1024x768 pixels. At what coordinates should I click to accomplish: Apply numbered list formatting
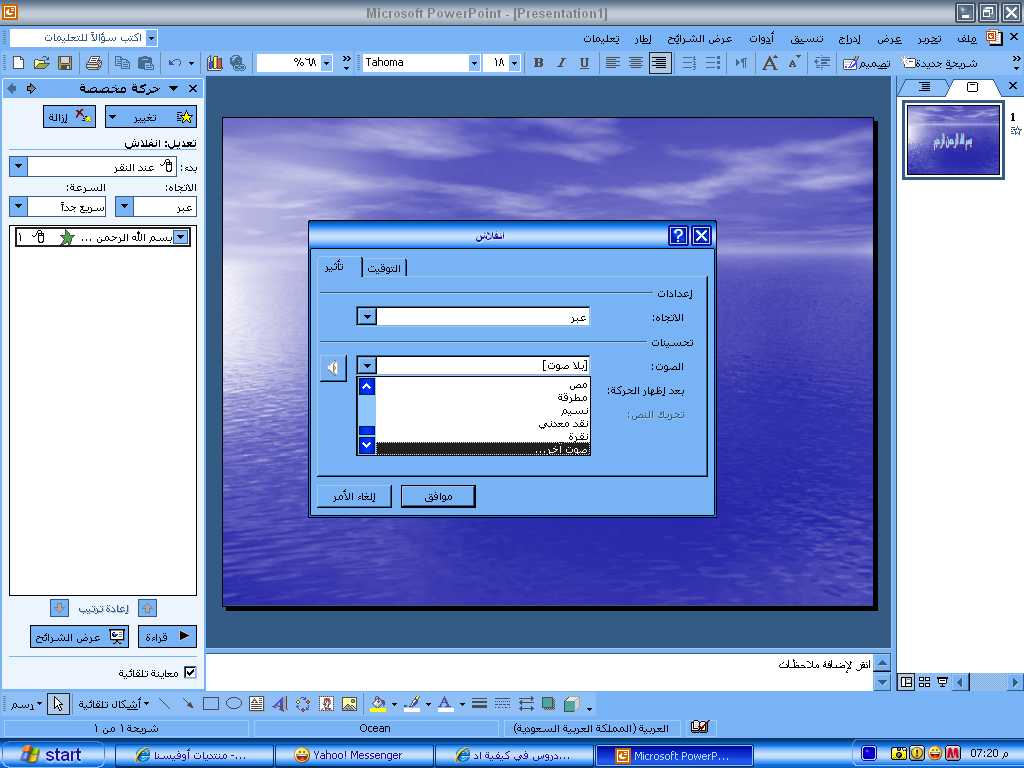click(x=688, y=63)
